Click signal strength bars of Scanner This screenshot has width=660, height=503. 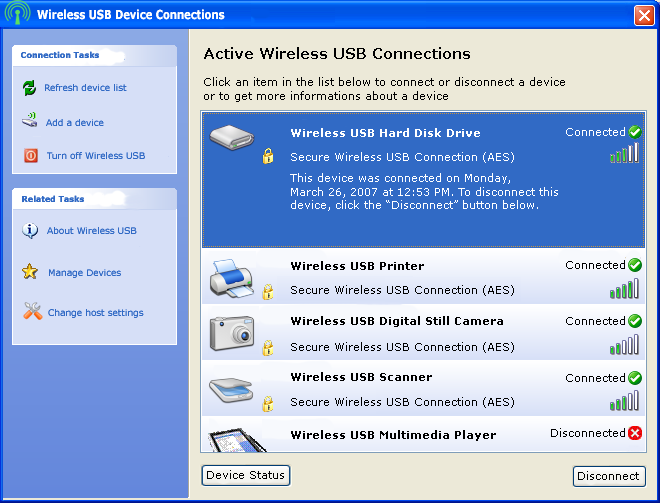[625, 400]
